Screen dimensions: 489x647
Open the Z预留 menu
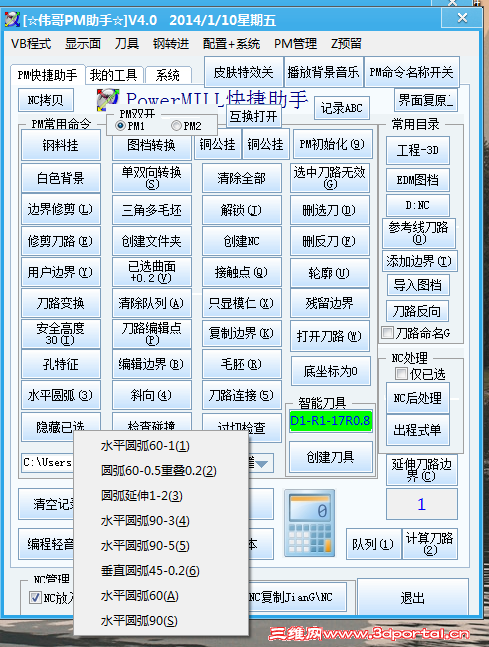[346, 44]
